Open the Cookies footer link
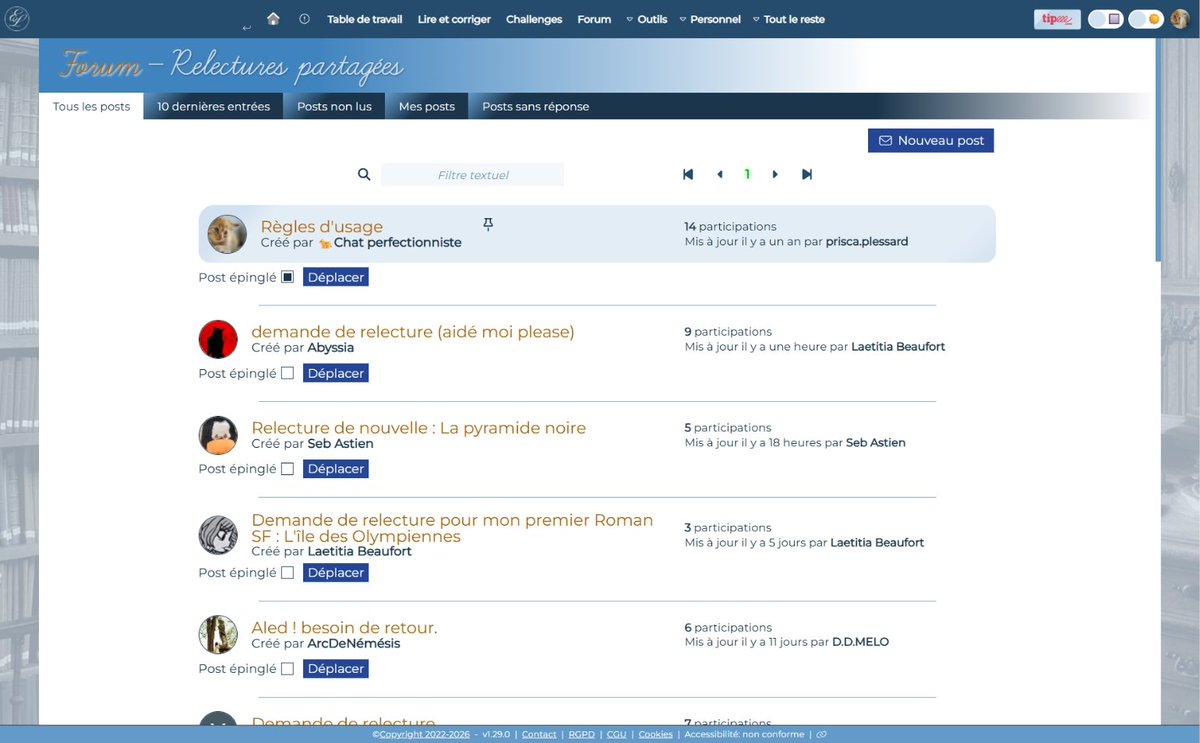The height and width of the screenshot is (743, 1200). click(x=656, y=734)
